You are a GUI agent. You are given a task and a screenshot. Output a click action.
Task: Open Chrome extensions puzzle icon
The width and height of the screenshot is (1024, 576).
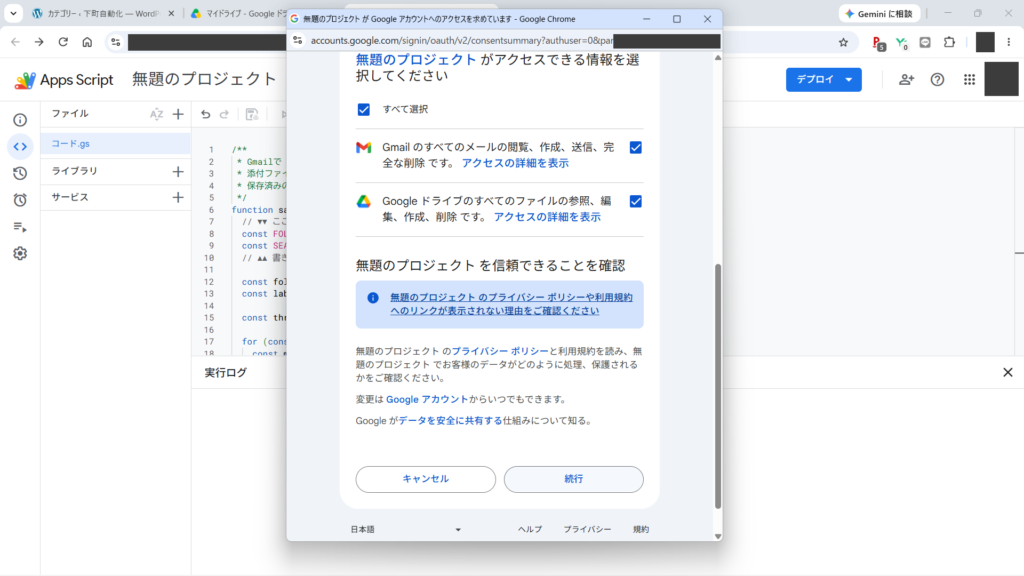coord(950,42)
